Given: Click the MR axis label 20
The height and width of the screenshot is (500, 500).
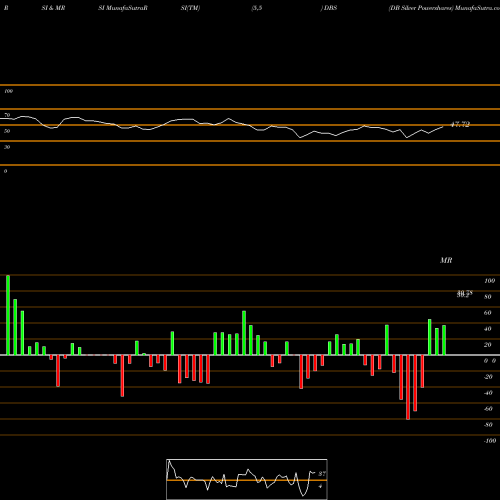Looking at the screenshot, I should (488, 345).
